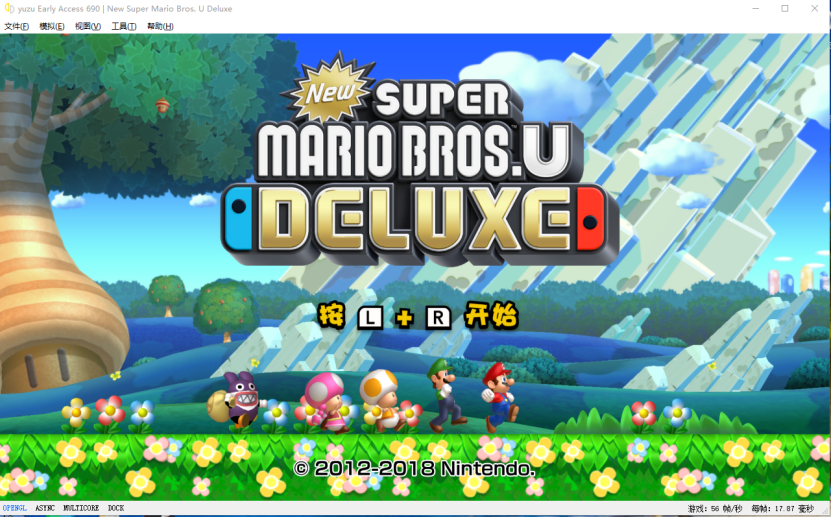Click the 每帧 17.87 毫秒 frame time readout
831x517 pixels.
[x=782, y=509]
